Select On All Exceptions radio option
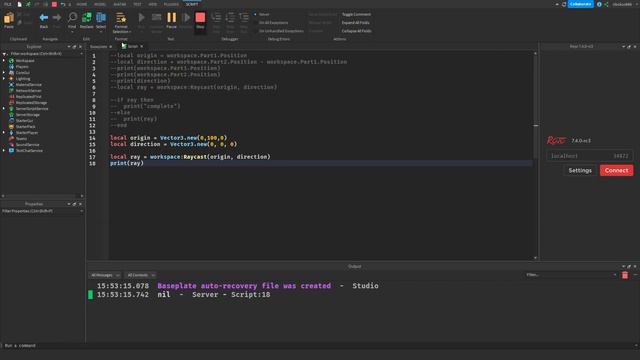Image resolution: width=640 pixels, height=360 pixels. click(x=256, y=23)
